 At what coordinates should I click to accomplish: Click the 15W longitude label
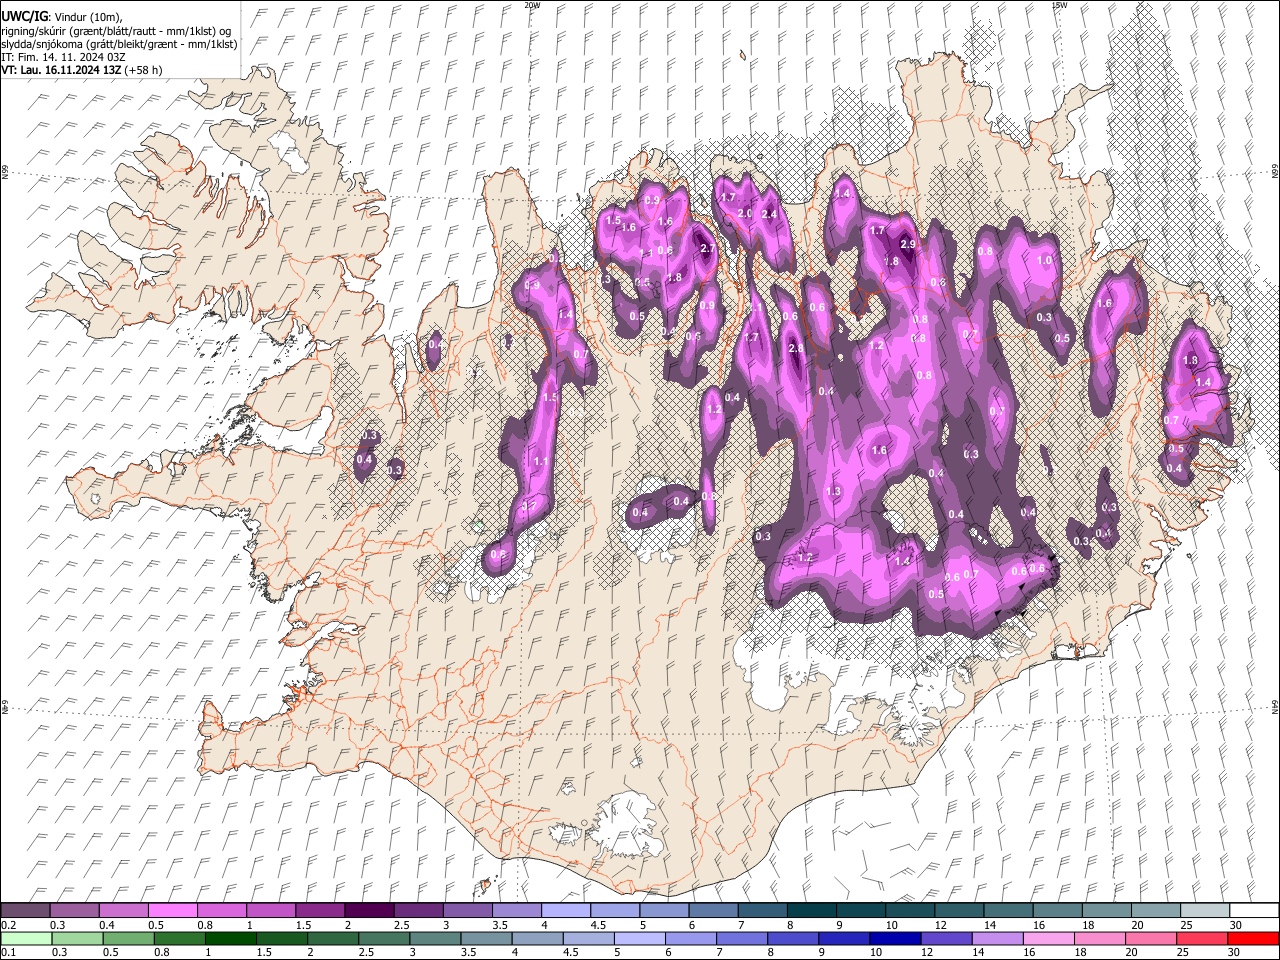click(x=1059, y=5)
